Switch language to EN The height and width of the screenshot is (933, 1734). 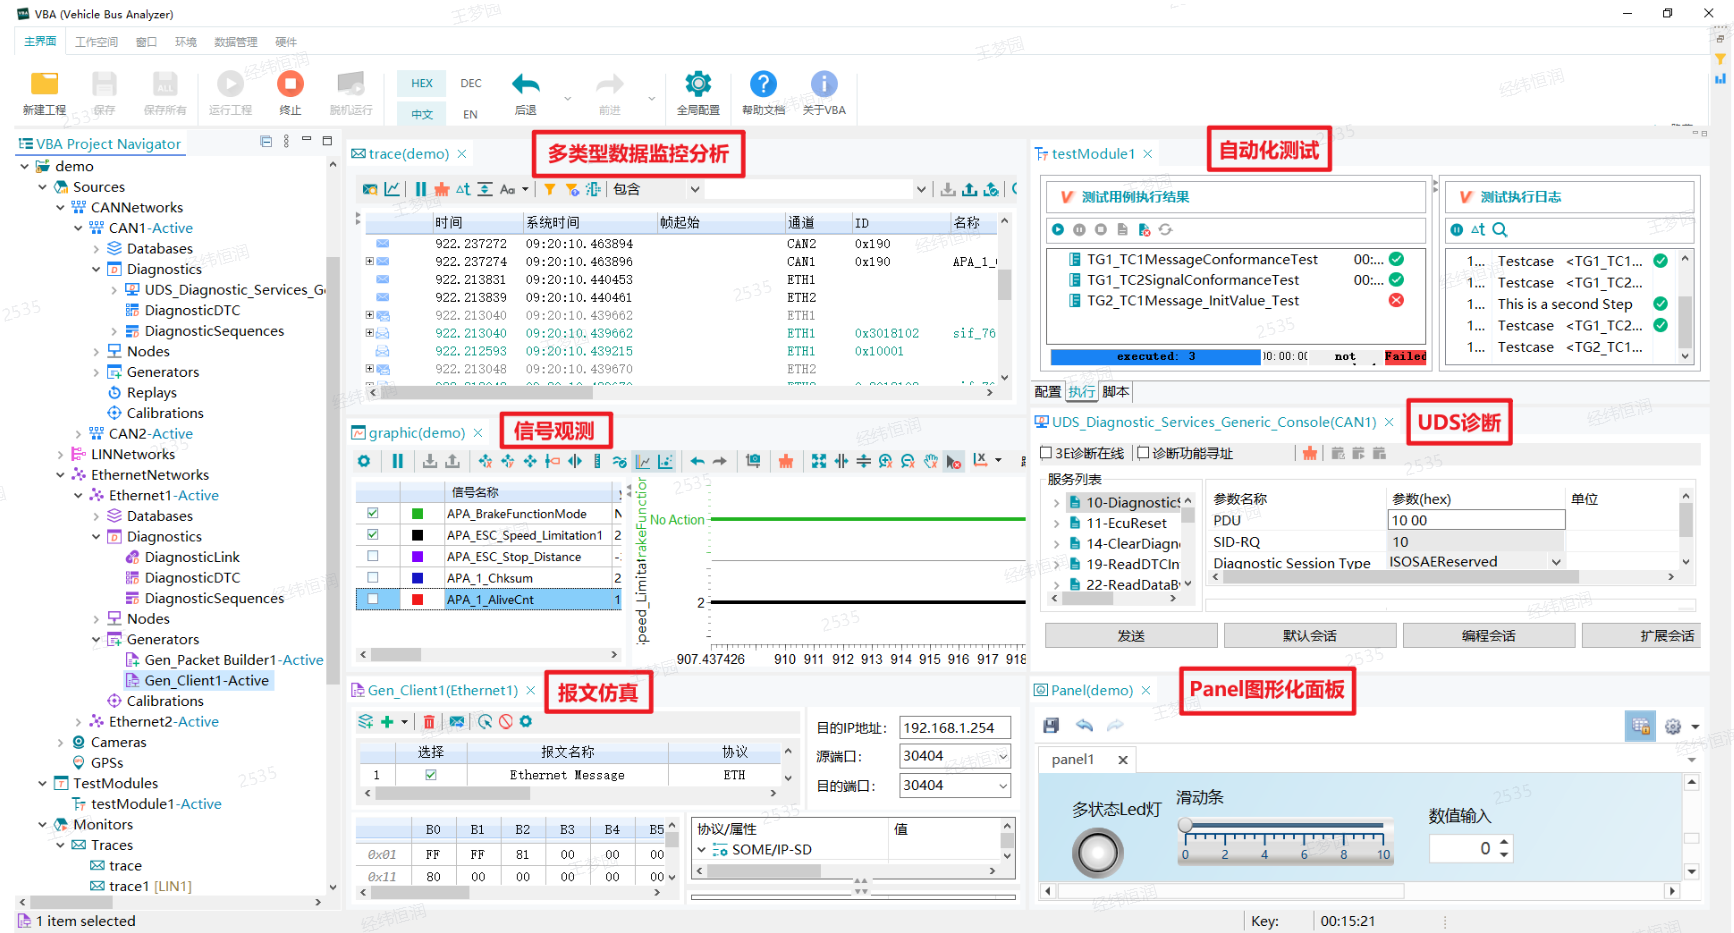tap(470, 114)
